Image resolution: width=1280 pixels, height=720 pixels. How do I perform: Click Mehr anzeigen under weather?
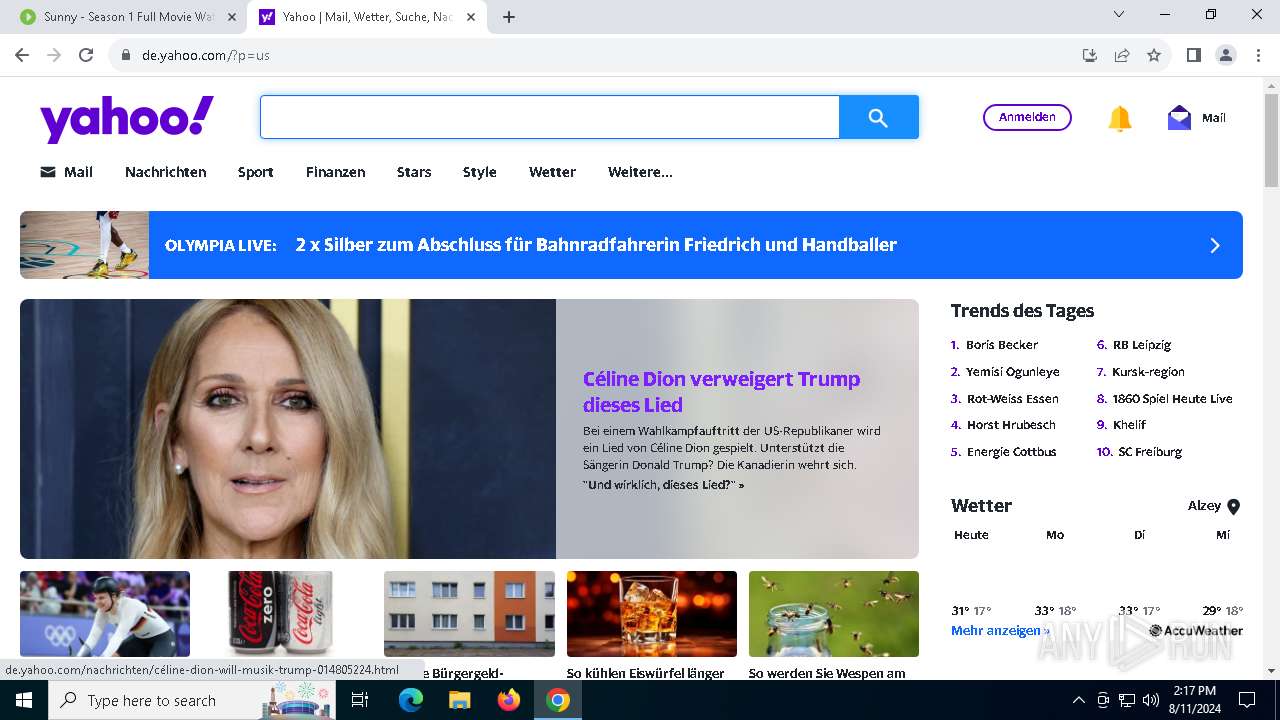(1000, 631)
